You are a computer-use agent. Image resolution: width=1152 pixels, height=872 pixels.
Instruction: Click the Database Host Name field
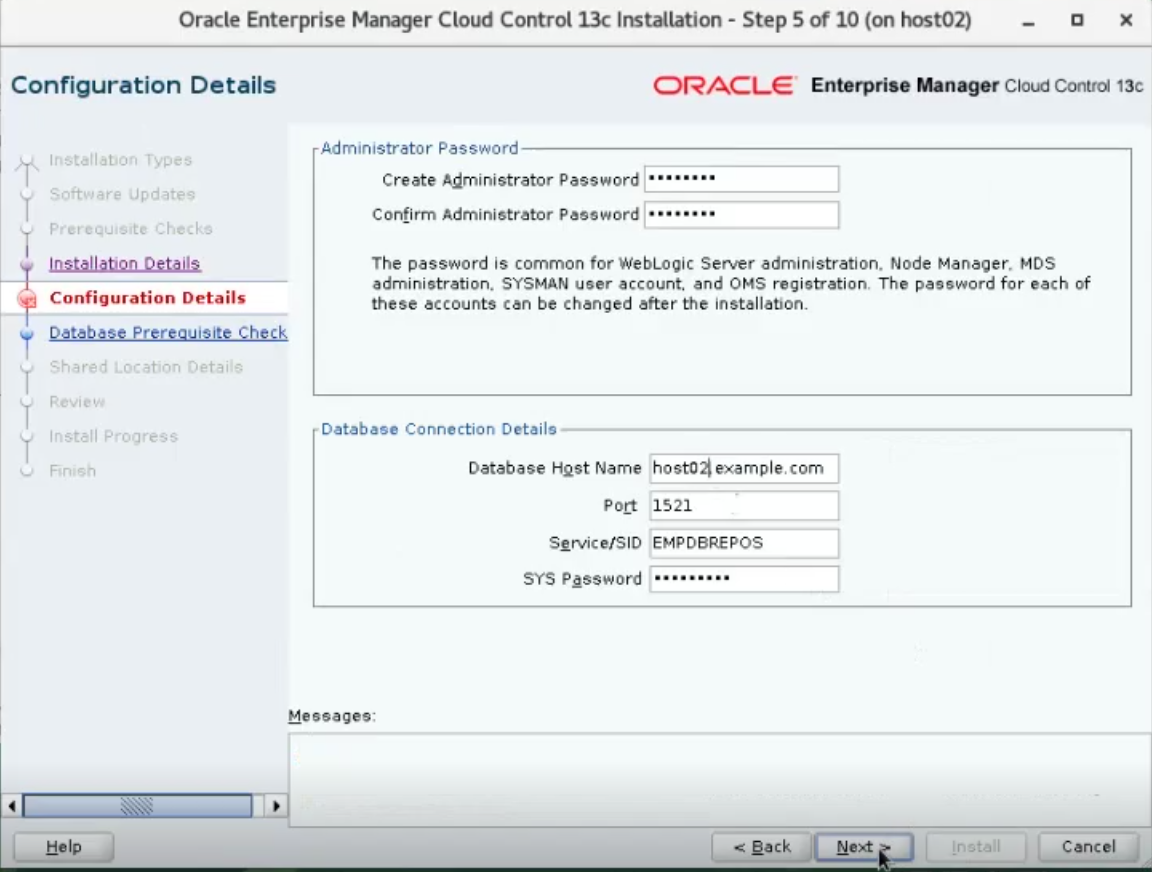(x=744, y=468)
